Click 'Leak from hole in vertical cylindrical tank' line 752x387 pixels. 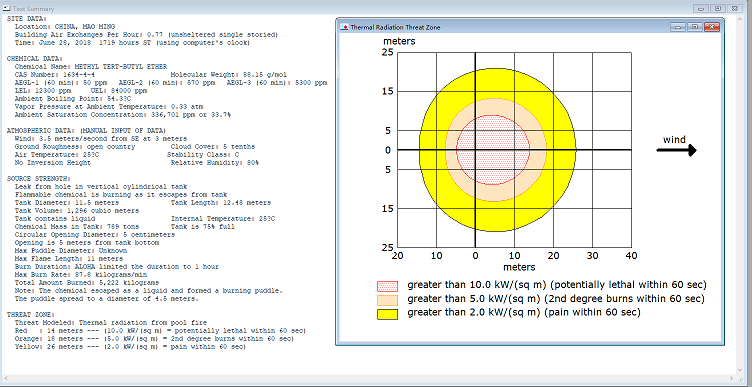101,187
